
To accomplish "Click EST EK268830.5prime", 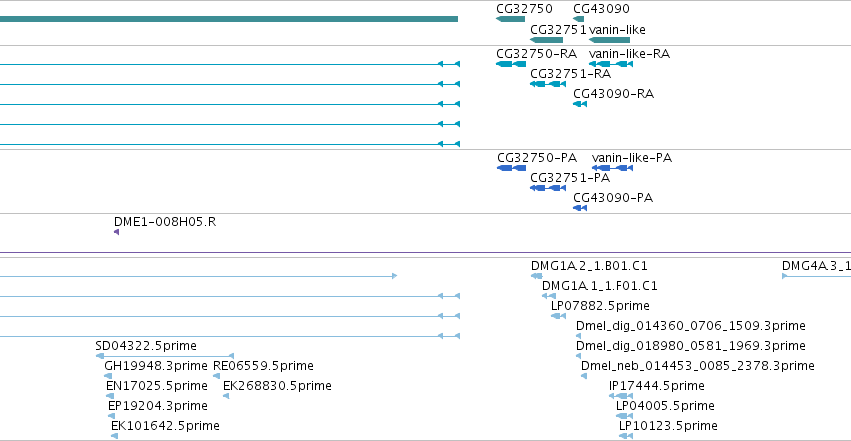I will 277,386.
